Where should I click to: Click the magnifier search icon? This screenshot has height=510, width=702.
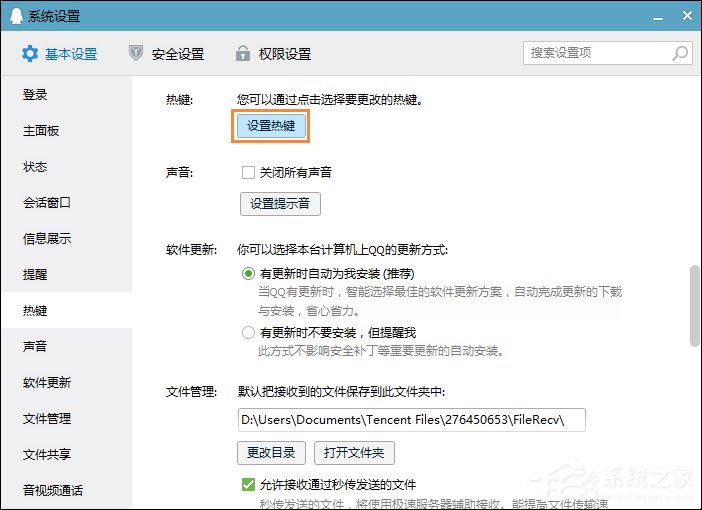pyautogui.click(x=680, y=53)
